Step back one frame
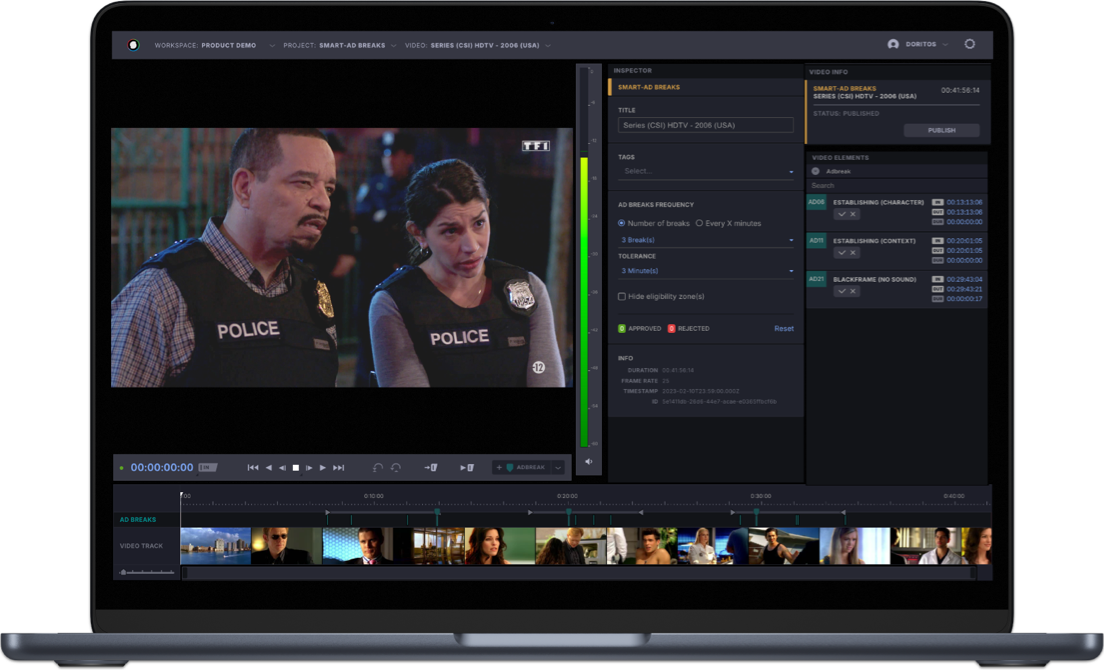 [x=282, y=468]
